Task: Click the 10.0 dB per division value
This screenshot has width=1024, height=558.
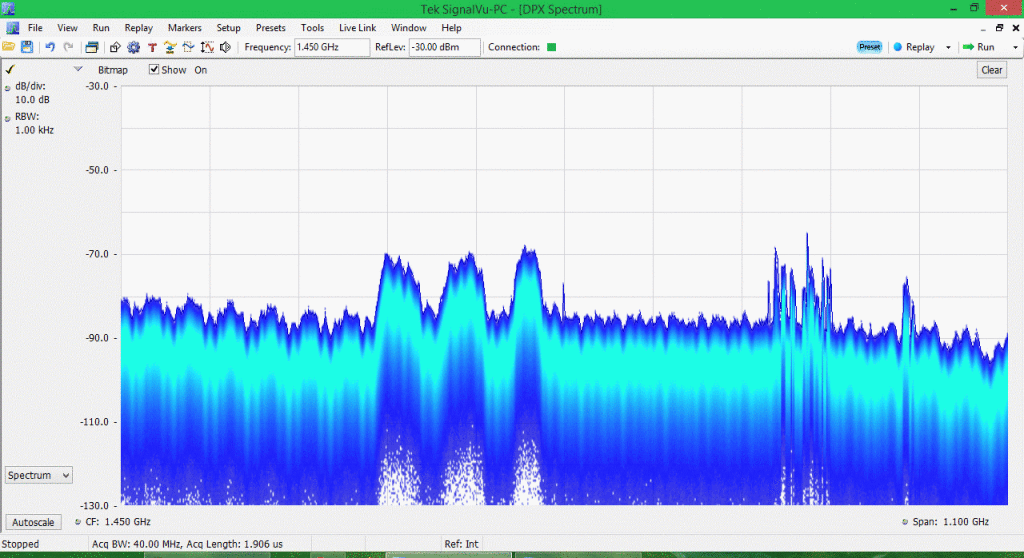Action: point(33,100)
